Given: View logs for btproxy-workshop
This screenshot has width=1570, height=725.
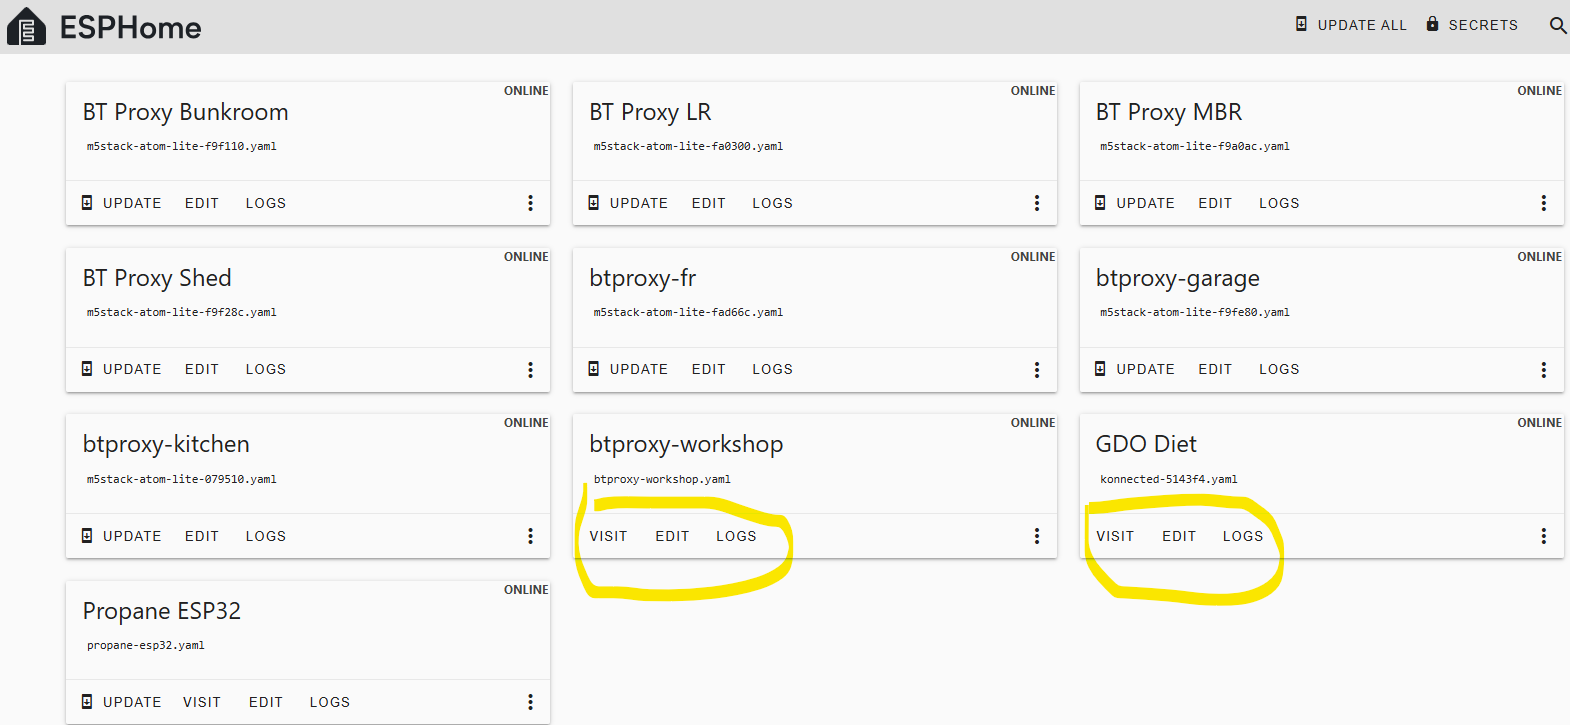Looking at the screenshot, I should [x=737, y=536].
